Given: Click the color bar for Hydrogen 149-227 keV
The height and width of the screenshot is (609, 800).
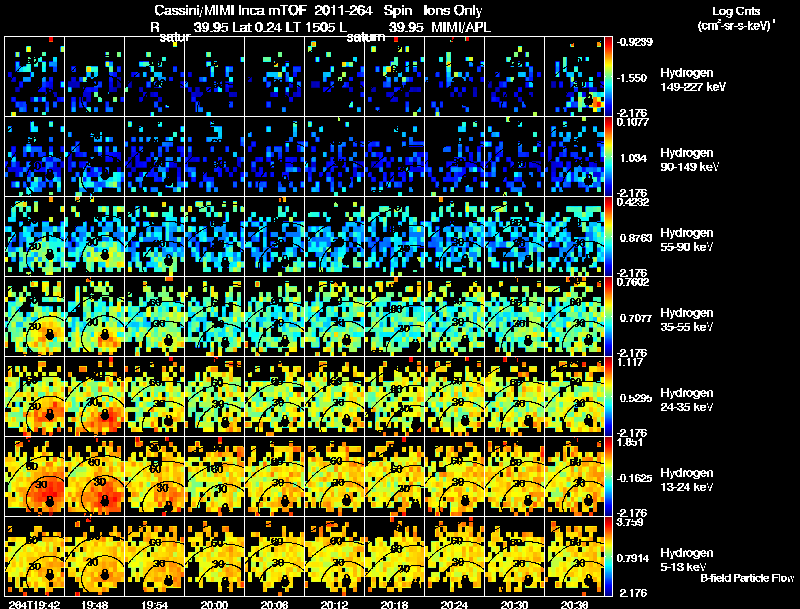Looking at the screenshot, I should point(609,76).
